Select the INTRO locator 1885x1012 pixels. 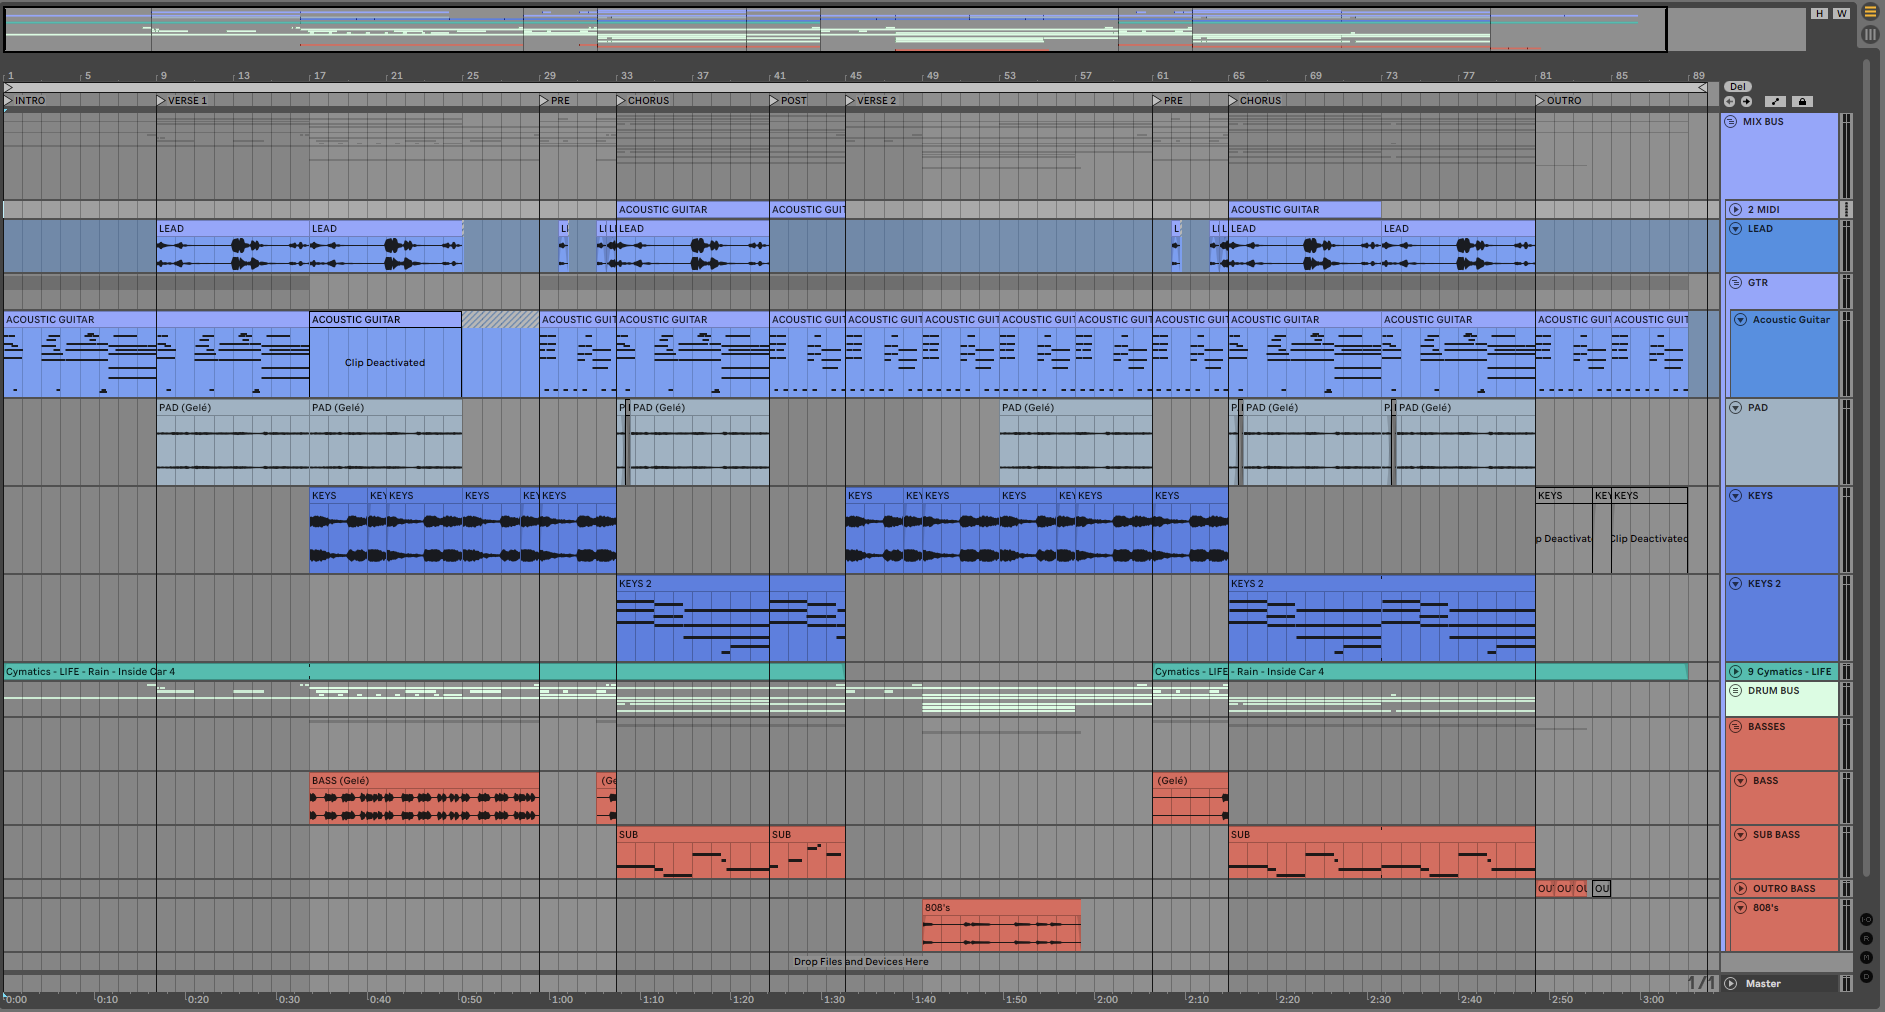25,101
